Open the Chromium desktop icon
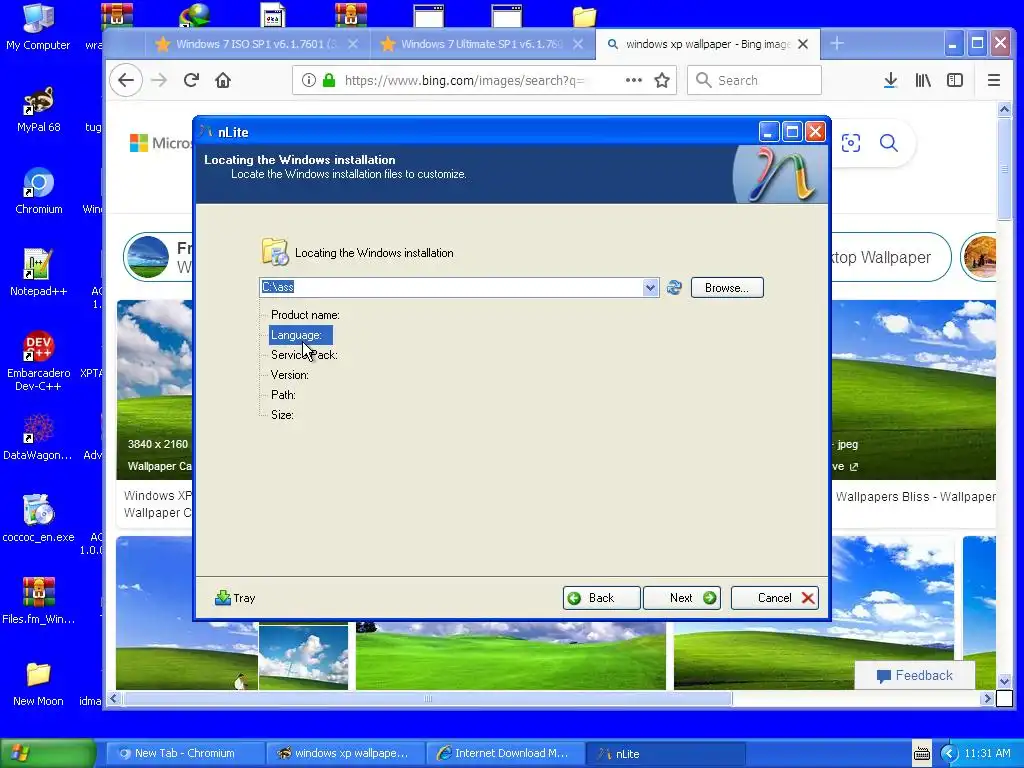Image resolution: width=1024 pixels, height=768 pixels. click(x=38, y=191)
